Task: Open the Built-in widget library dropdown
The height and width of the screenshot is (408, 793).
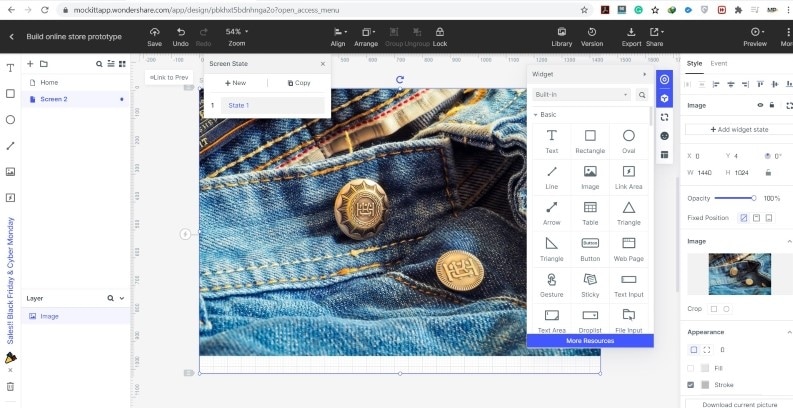Action: pos(582,95)
